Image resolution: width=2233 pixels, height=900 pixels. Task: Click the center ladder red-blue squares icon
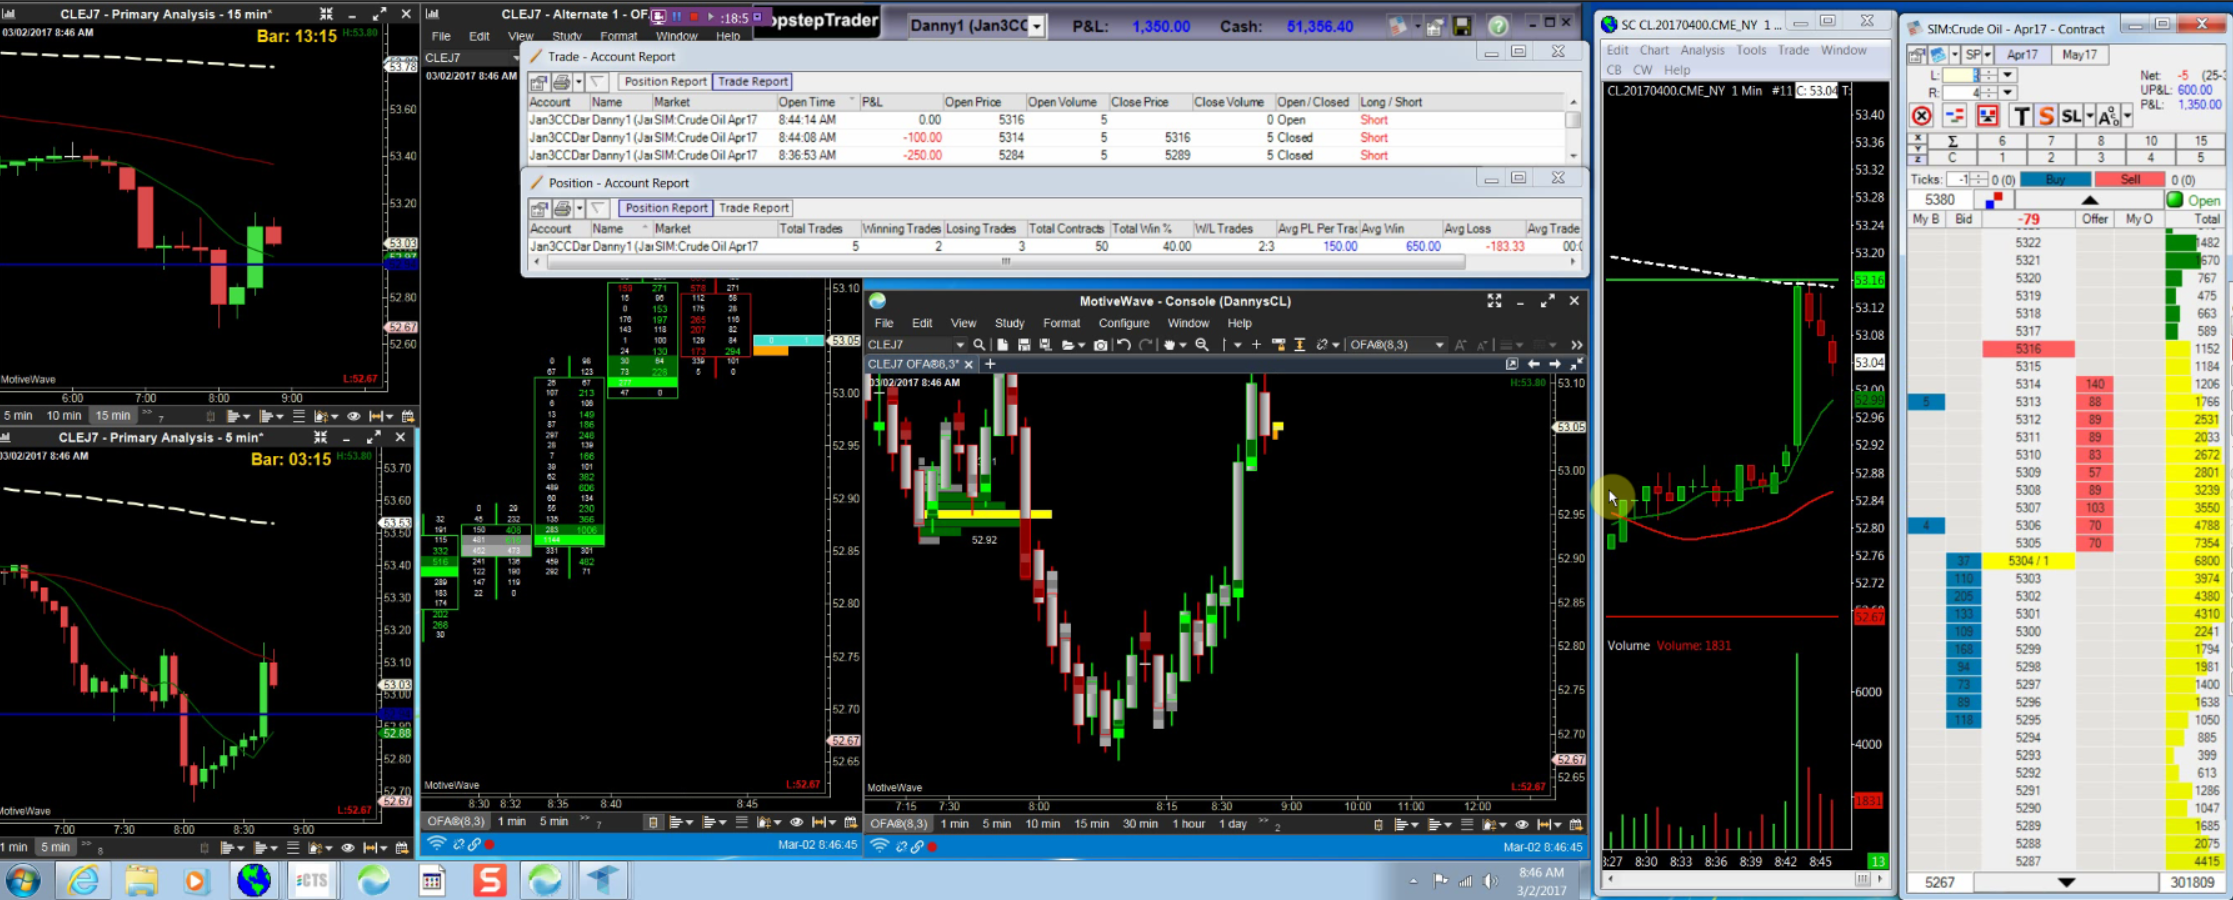pos(1993,201)
